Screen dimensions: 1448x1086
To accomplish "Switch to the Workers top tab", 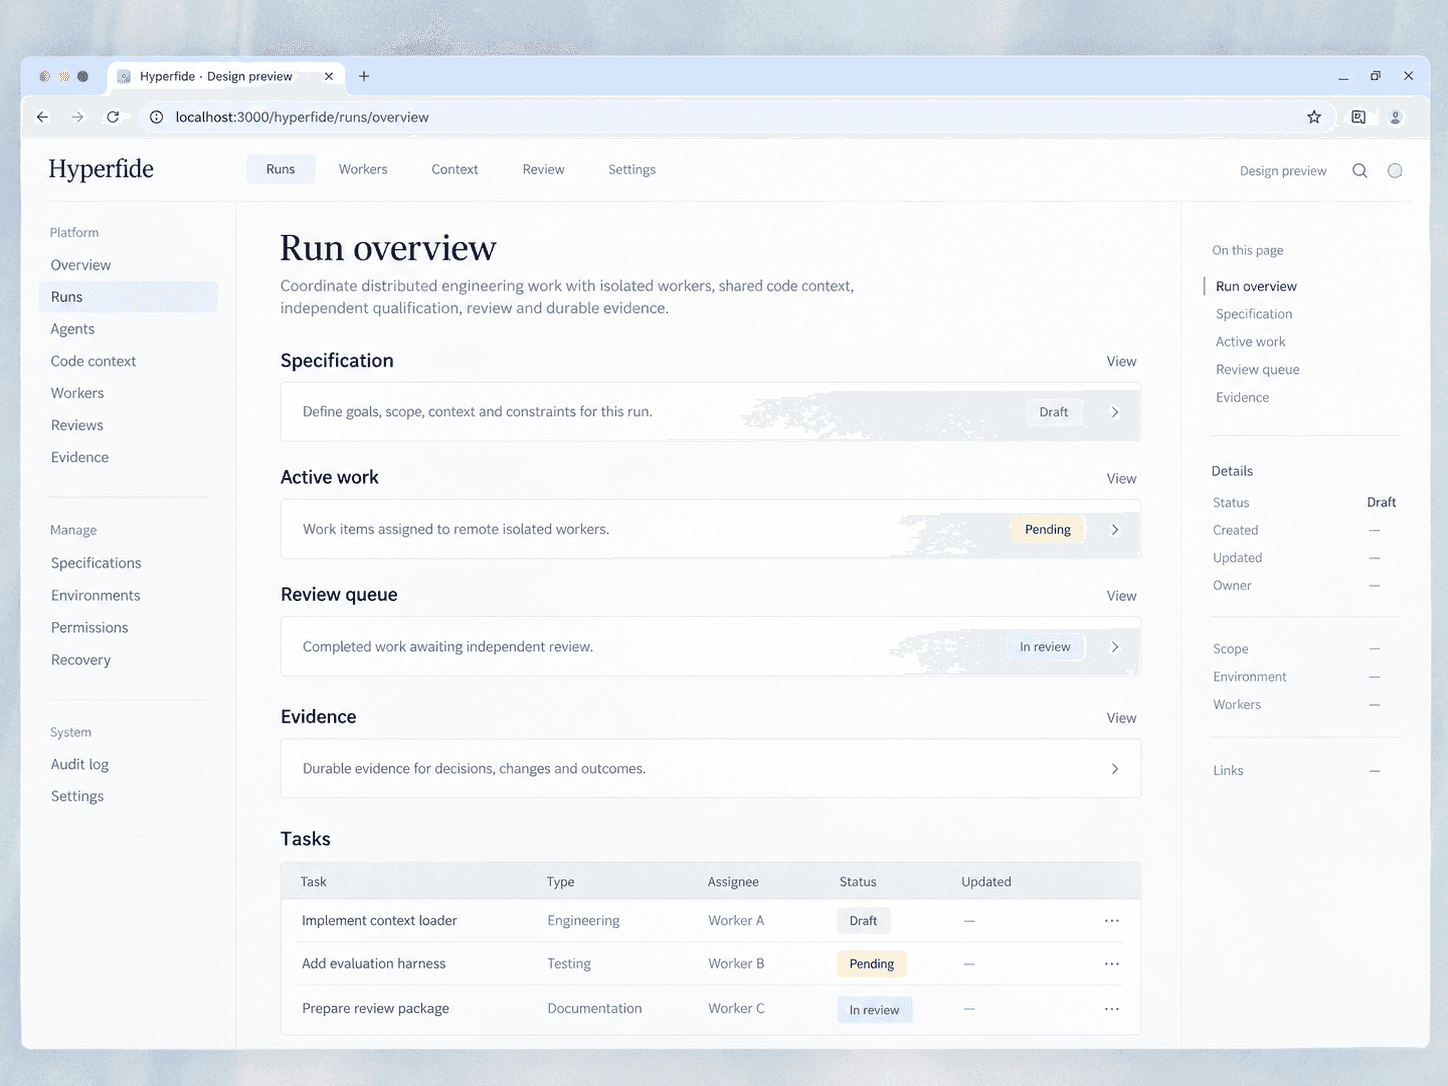I will [x=363, y=169].
